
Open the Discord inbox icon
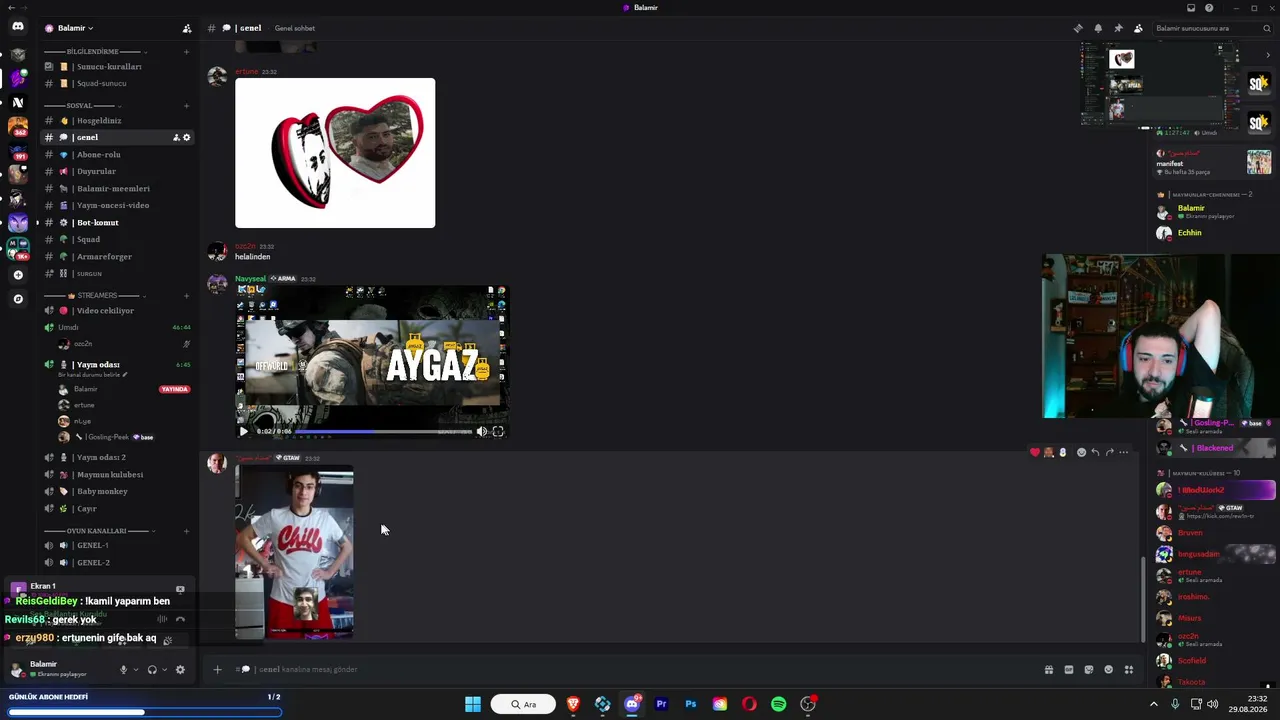[x=1191, y=8]
